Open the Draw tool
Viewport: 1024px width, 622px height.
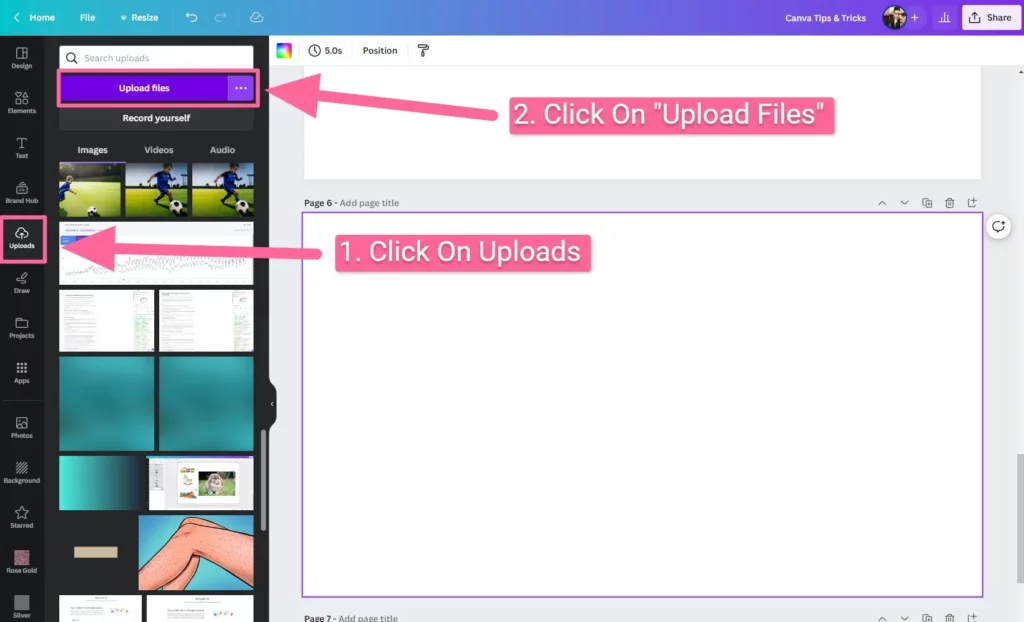[21, 282]
